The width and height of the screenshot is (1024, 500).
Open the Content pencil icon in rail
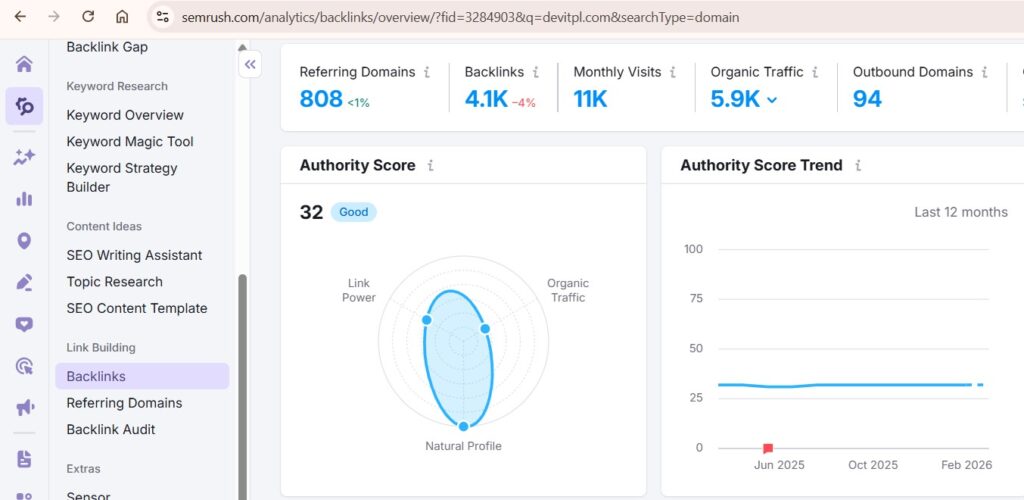click(24, 282)
